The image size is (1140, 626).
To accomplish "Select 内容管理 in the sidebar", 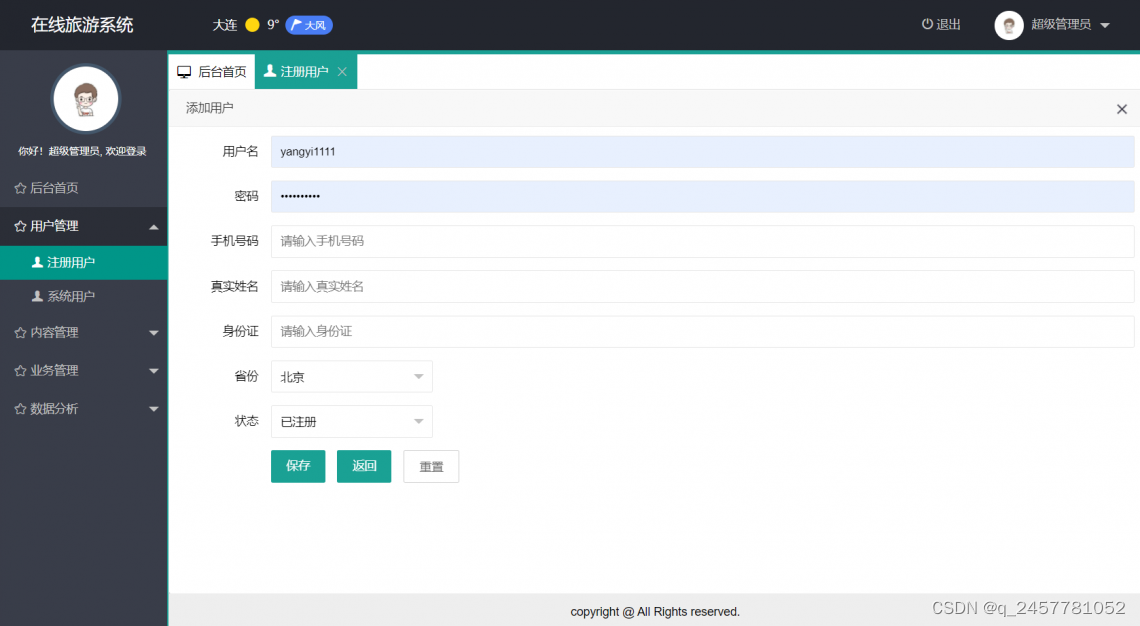I will (84, 333).
